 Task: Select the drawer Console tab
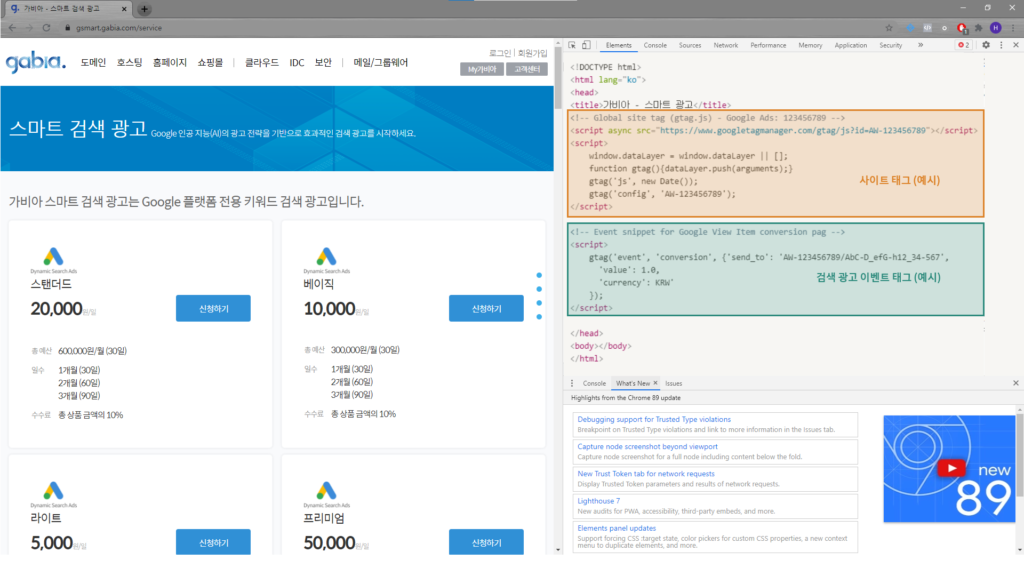click(594, 383)
